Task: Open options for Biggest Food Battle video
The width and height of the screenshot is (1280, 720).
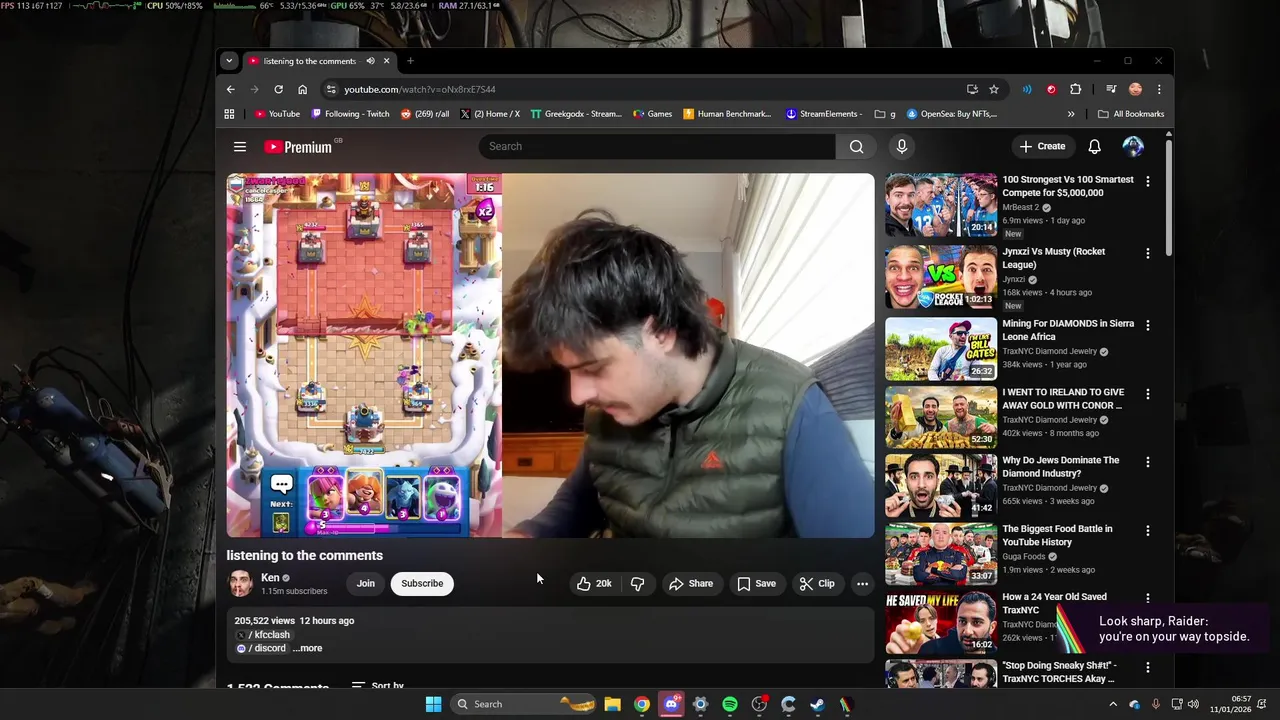Action: click(x=1147, y=530)
